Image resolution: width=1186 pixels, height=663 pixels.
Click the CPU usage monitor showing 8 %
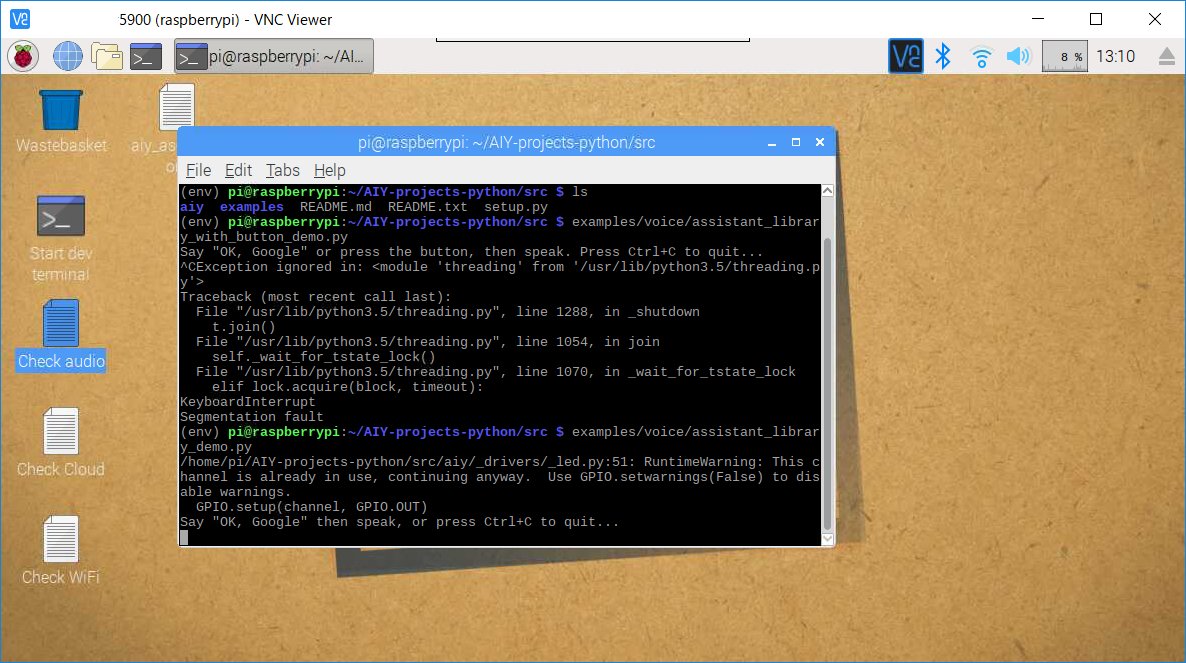point(1065,57)
